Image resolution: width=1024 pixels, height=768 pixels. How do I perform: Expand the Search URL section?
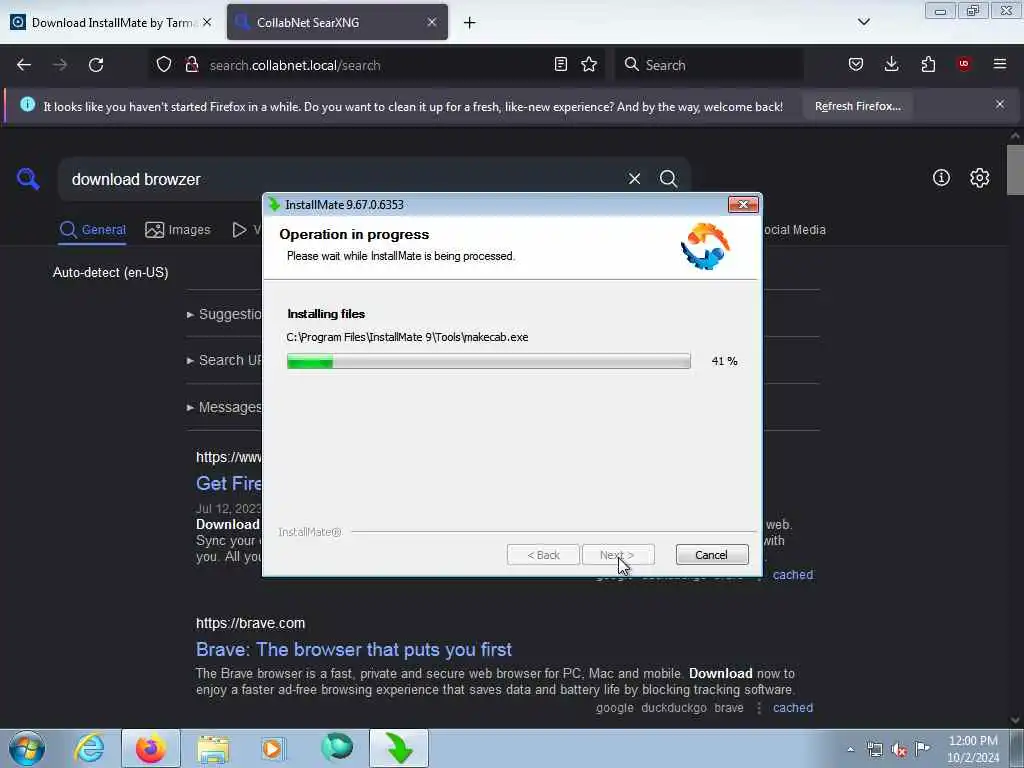click(224, 360)
